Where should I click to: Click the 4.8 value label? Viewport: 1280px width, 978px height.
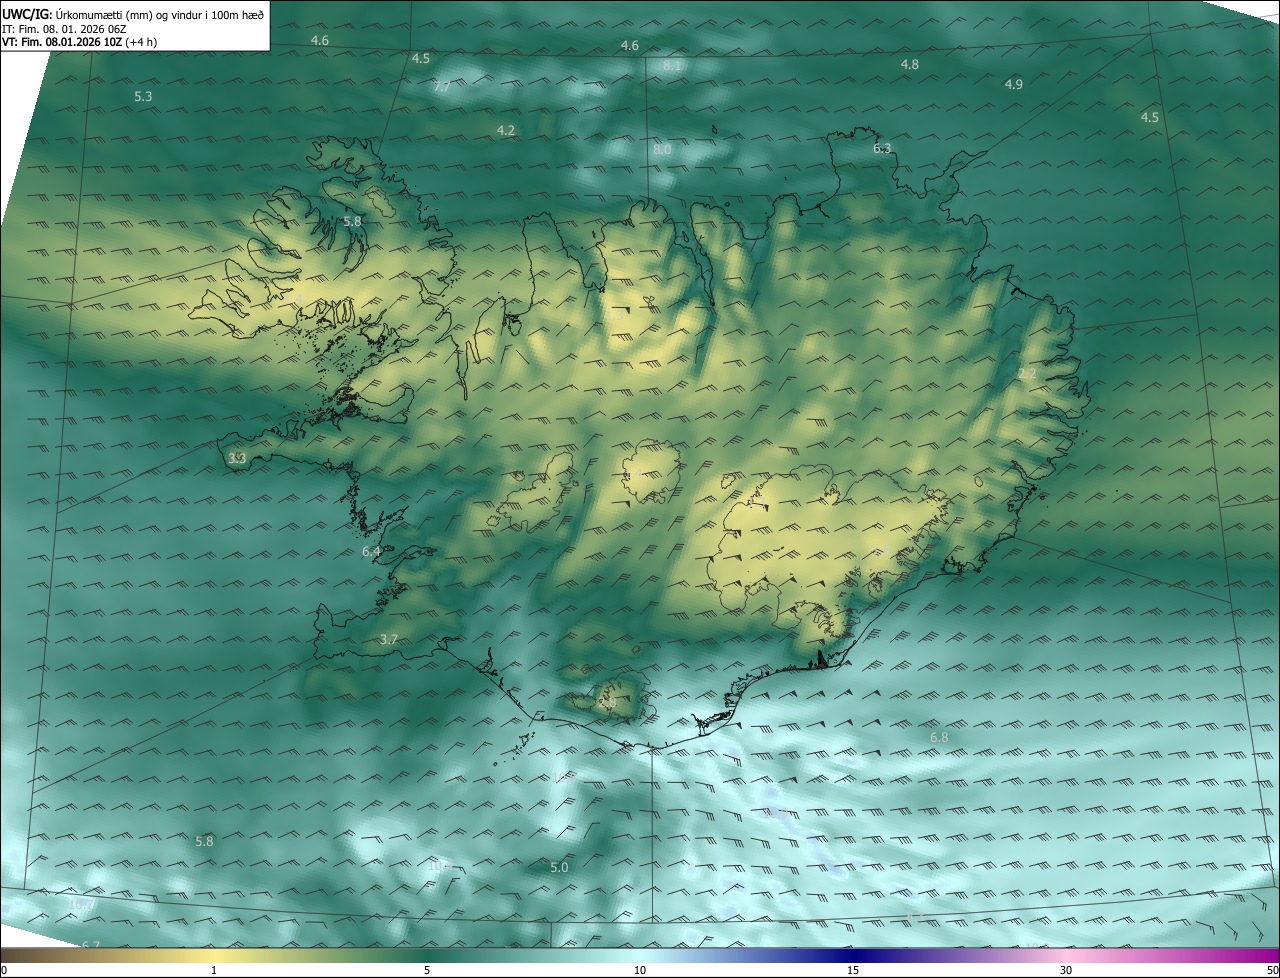(x=909, y=65)
